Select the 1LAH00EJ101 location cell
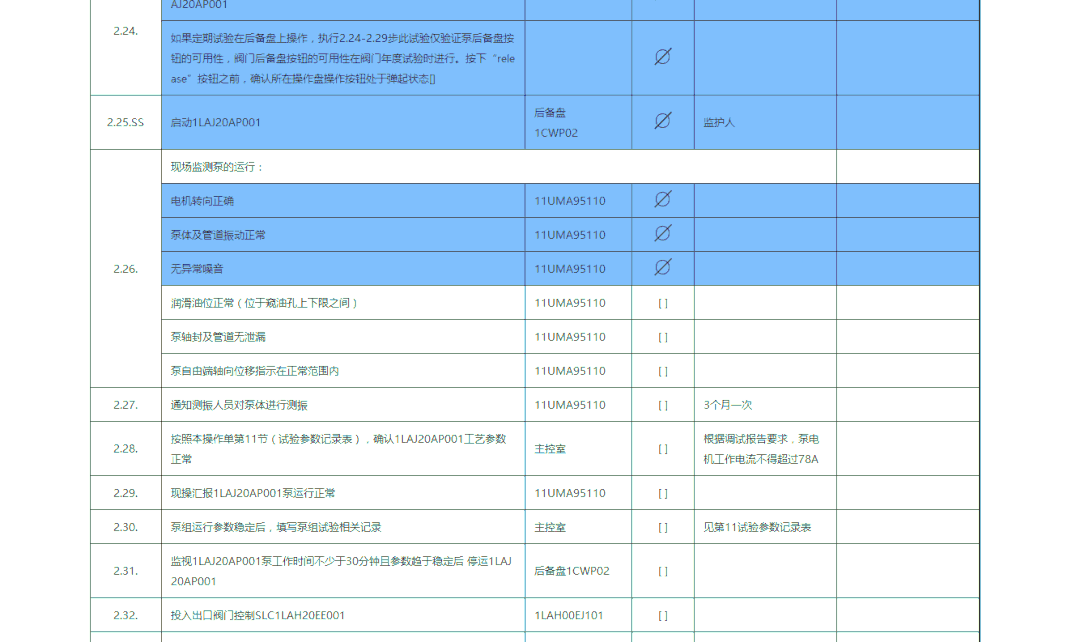This screenshot has width=1080, height=642. pyautogui.click(x=568, y=615)
